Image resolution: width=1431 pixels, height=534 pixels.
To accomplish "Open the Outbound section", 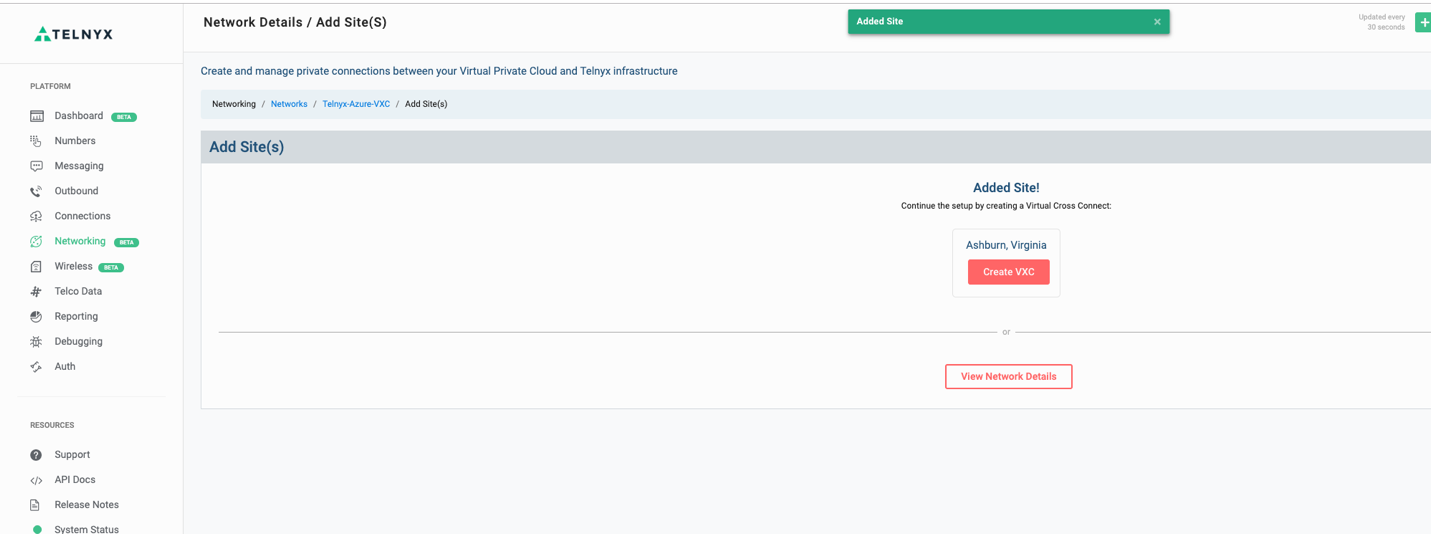I will tap(76, 191).
